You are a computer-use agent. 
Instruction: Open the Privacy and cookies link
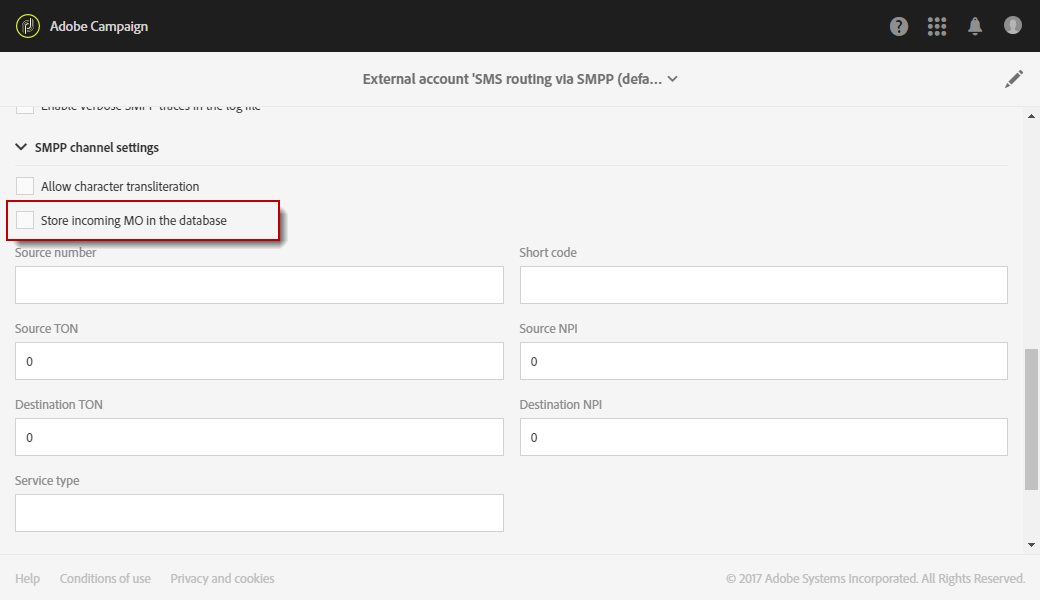[222, 578]
